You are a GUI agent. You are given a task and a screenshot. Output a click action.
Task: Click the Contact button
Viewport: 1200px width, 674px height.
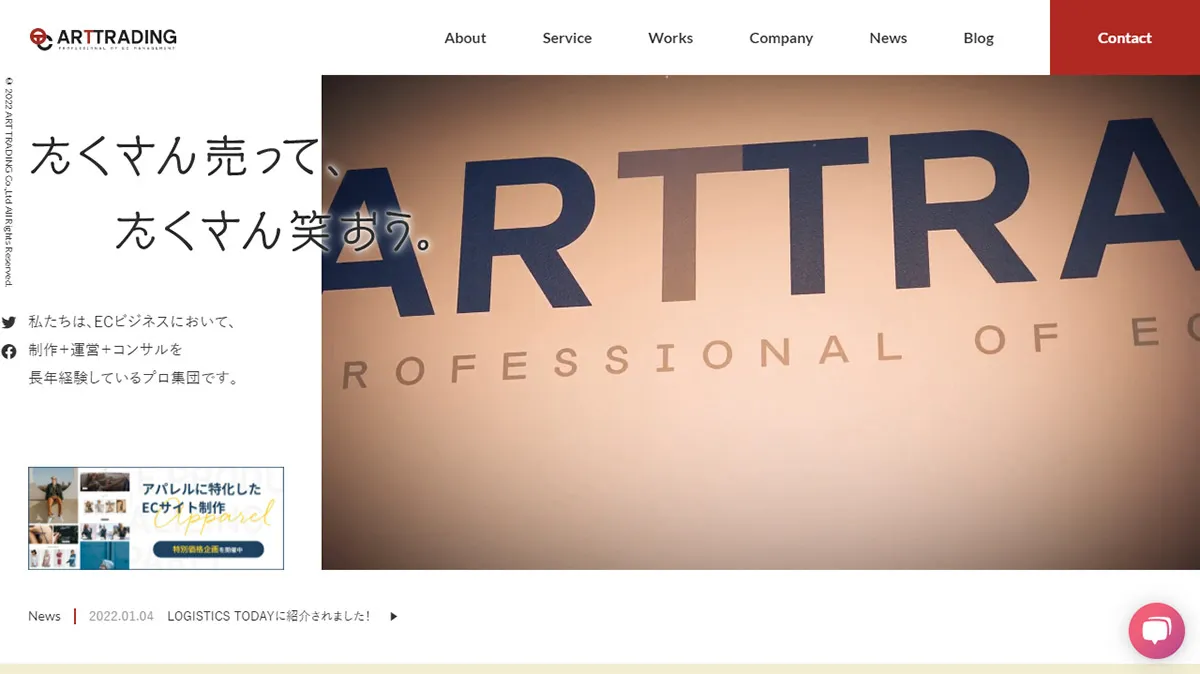(1124, 37)
